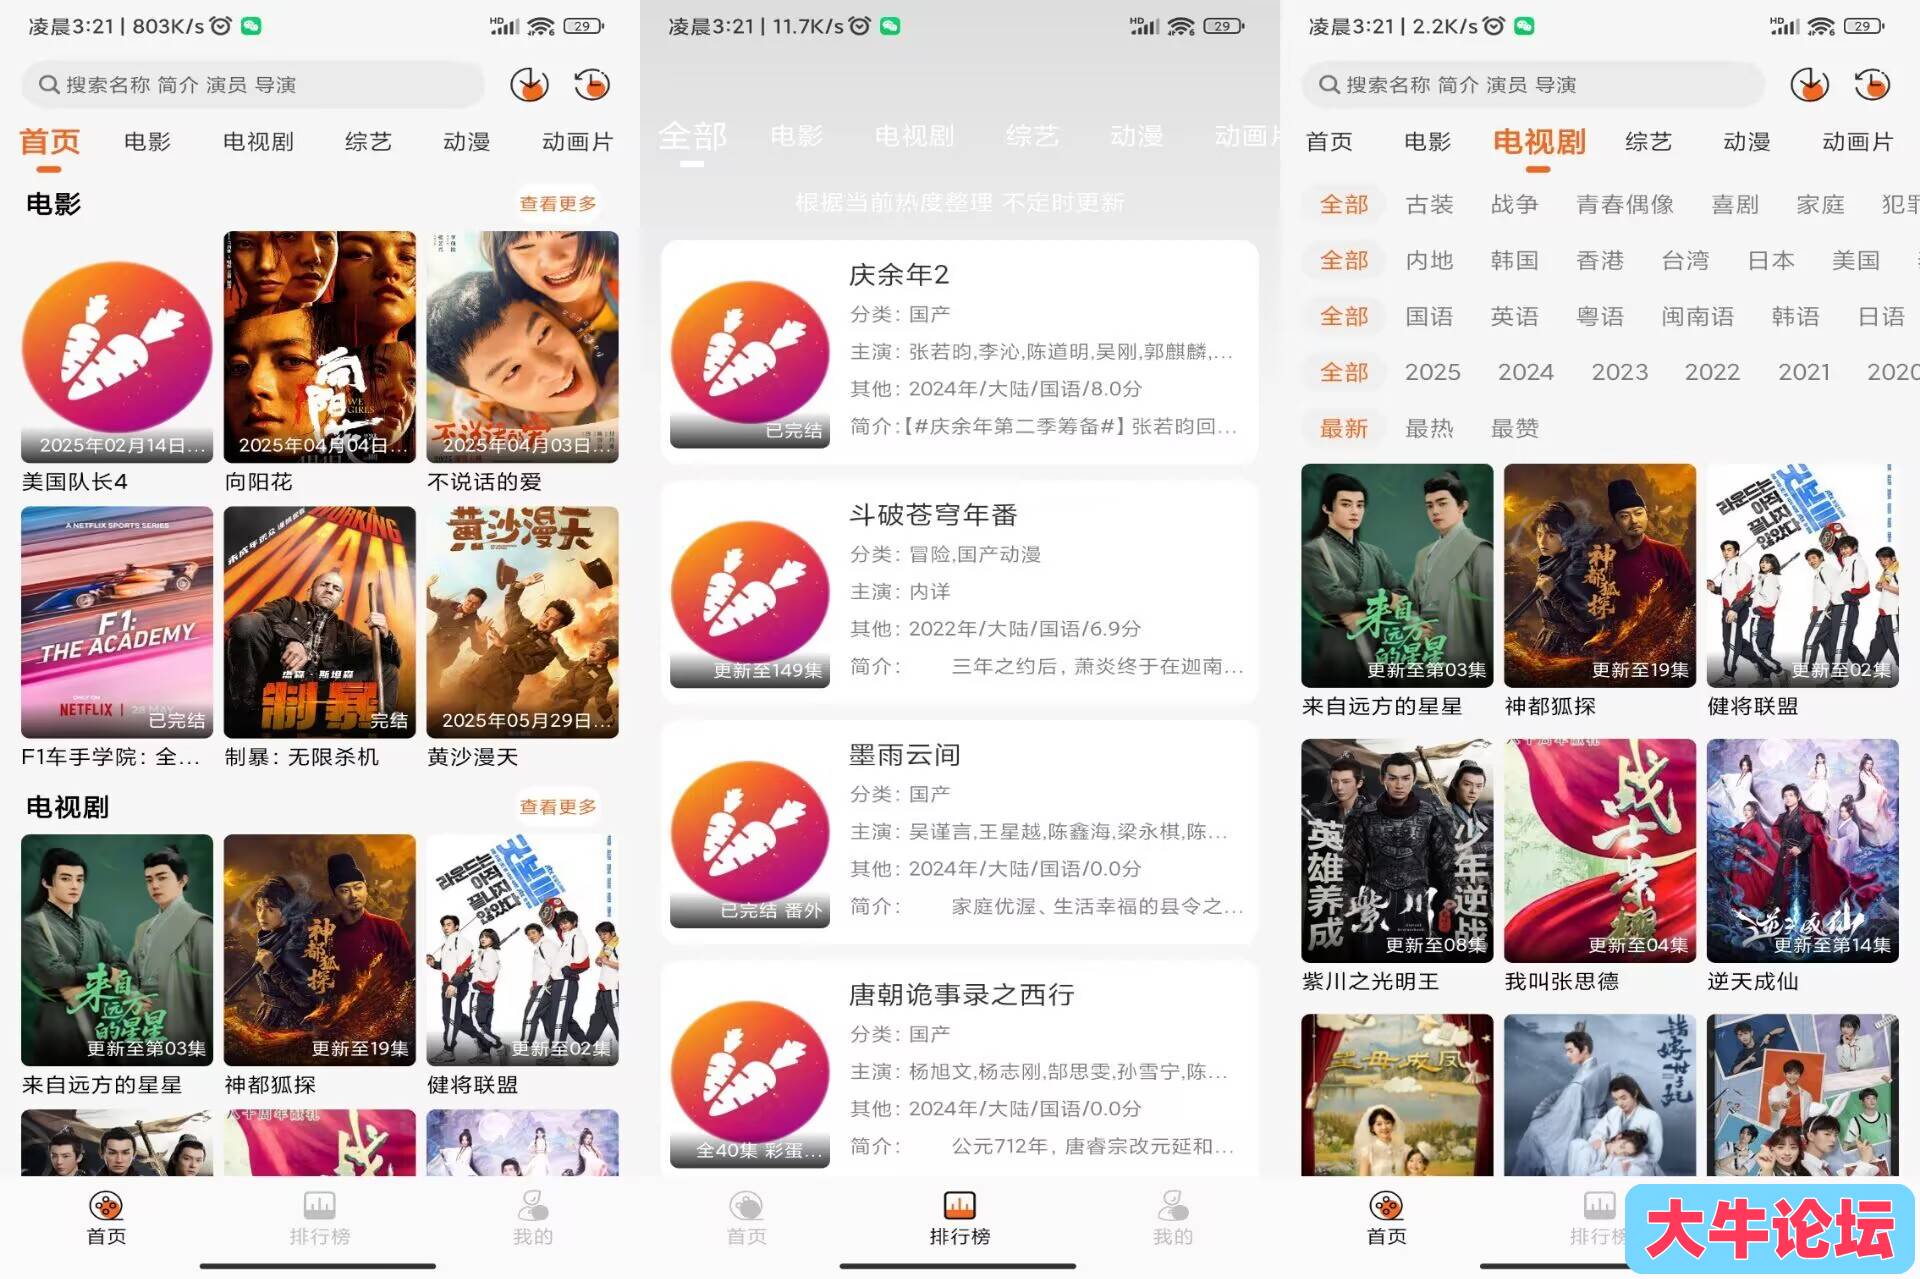
Task: Open 黄沙漫天 movie poster
Action: (523, 622)
